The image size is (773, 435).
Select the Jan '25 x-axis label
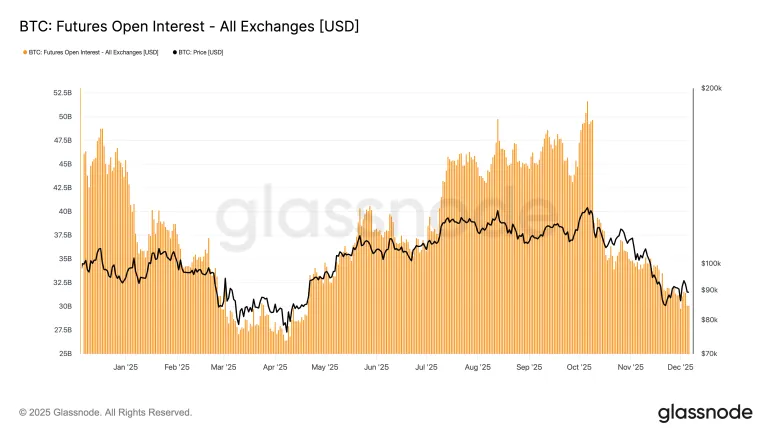pos(125,367)
